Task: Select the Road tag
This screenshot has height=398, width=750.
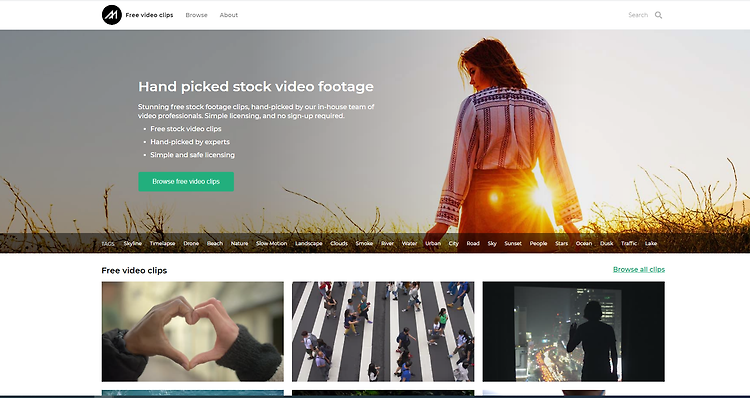Action: pyautogui.click(x=473, y=243)
